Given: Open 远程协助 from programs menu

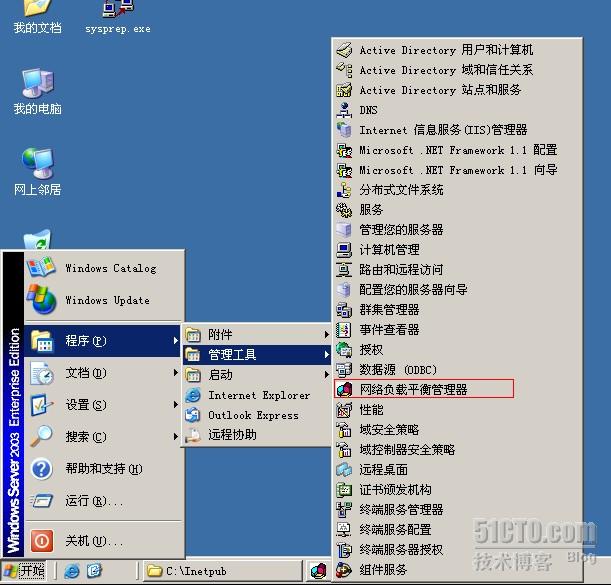Looking at the screenshot, I should pyautogui.click(x=256, y=435).
